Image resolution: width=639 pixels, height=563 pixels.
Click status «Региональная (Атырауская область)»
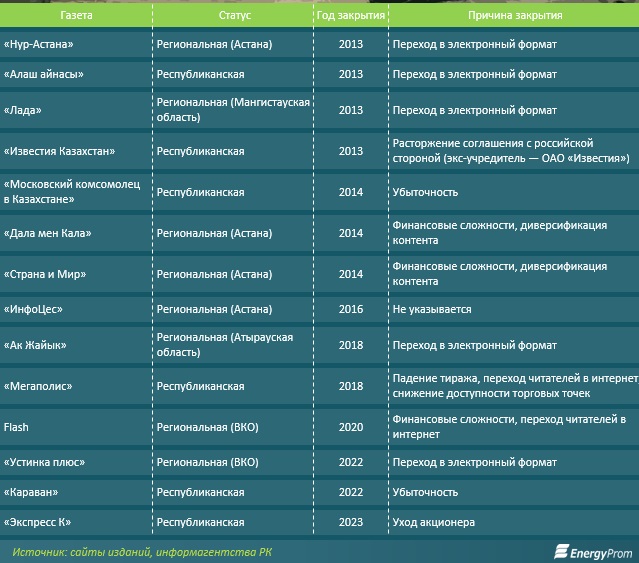[x=225, y=345]
